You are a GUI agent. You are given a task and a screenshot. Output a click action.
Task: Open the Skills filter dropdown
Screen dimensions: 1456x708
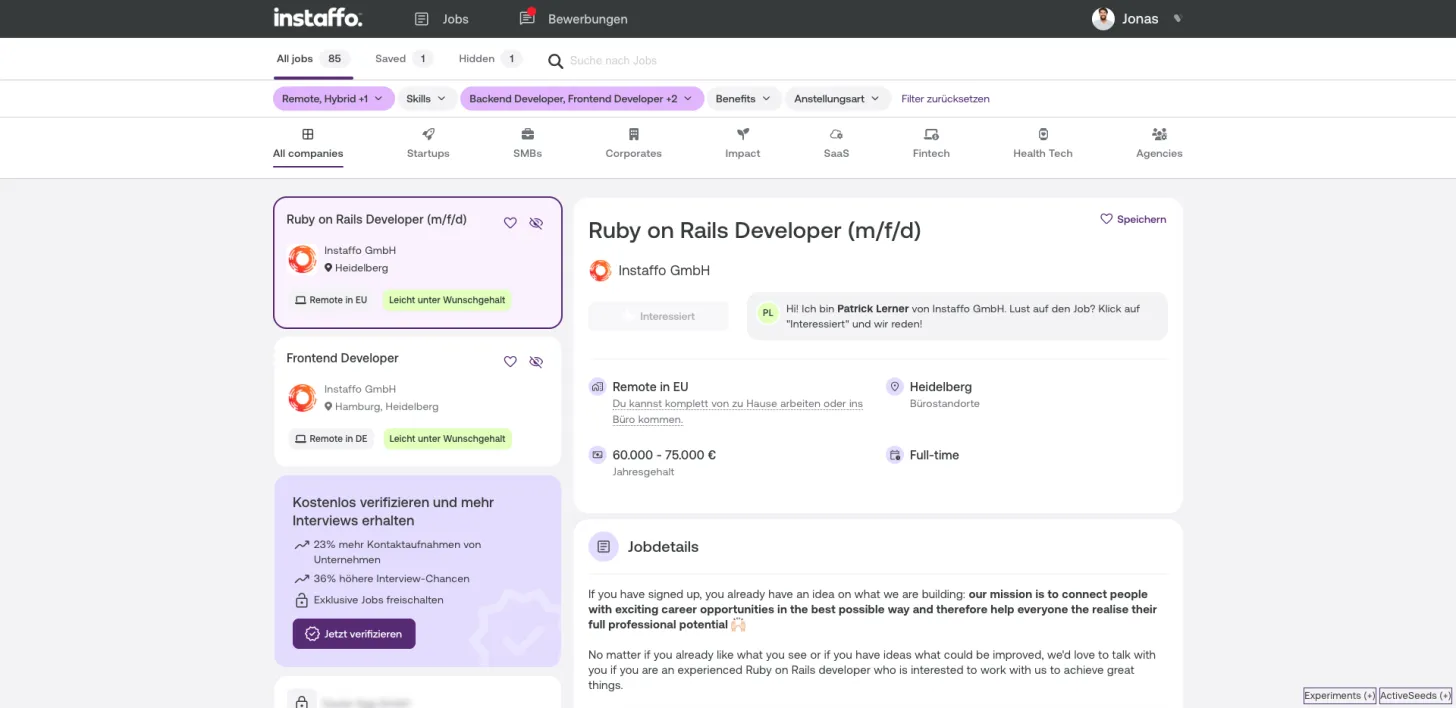point(426,99)
